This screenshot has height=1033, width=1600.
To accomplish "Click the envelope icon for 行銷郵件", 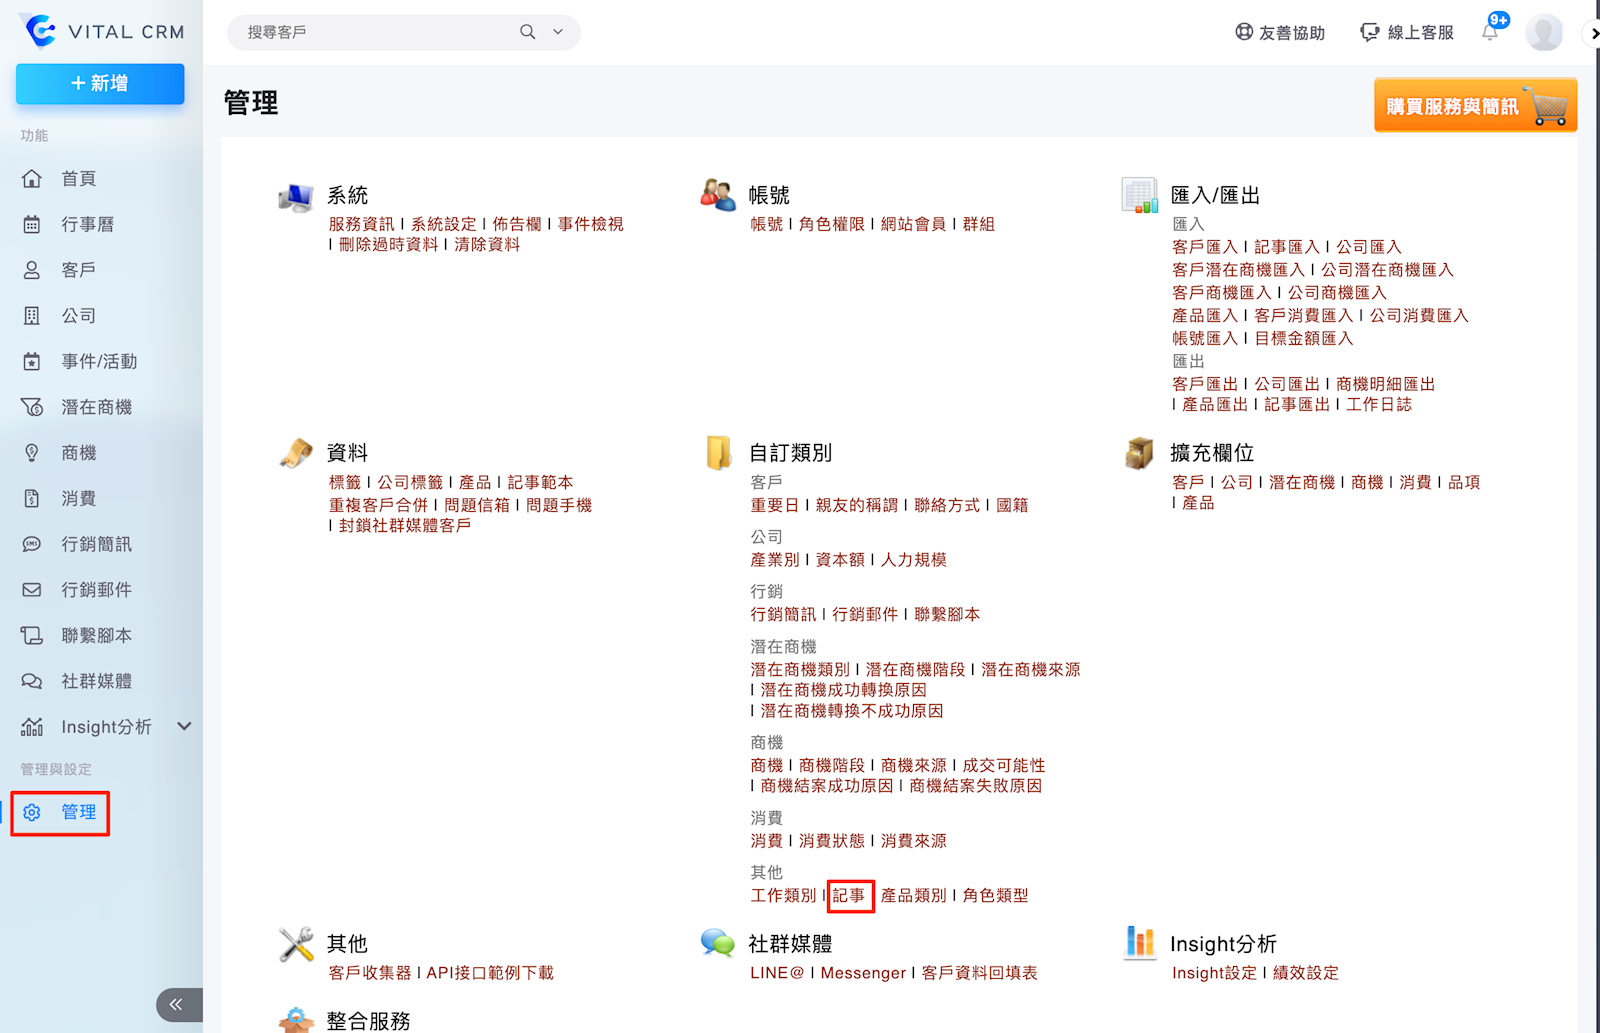I will (x=32, y=590).
